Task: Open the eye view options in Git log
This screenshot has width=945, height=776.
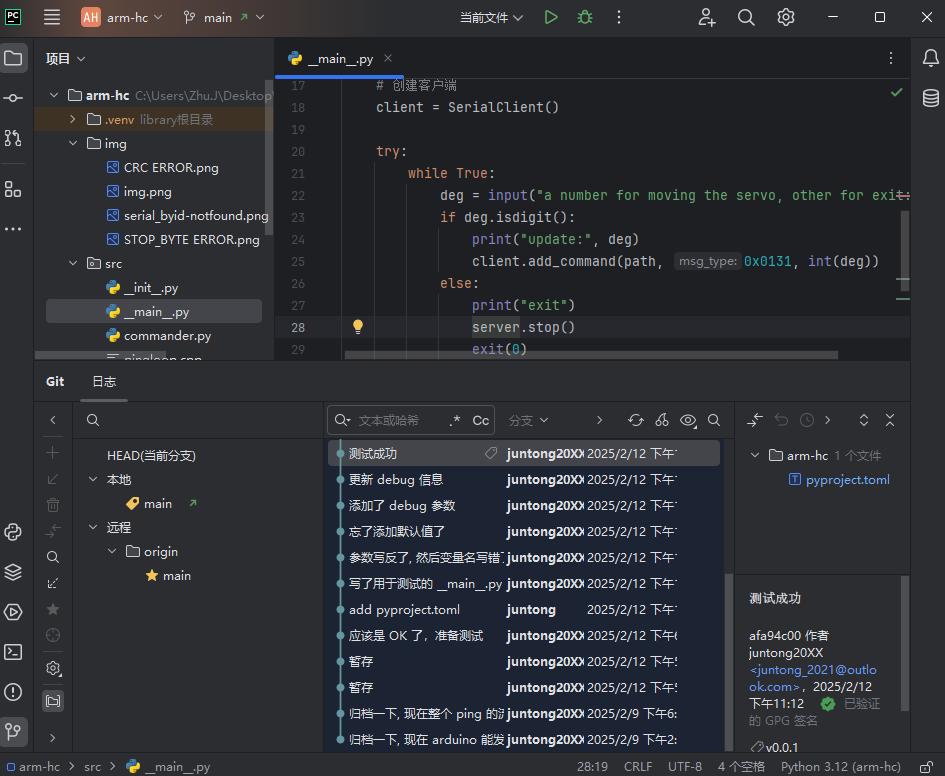Action: pos(688,420)
